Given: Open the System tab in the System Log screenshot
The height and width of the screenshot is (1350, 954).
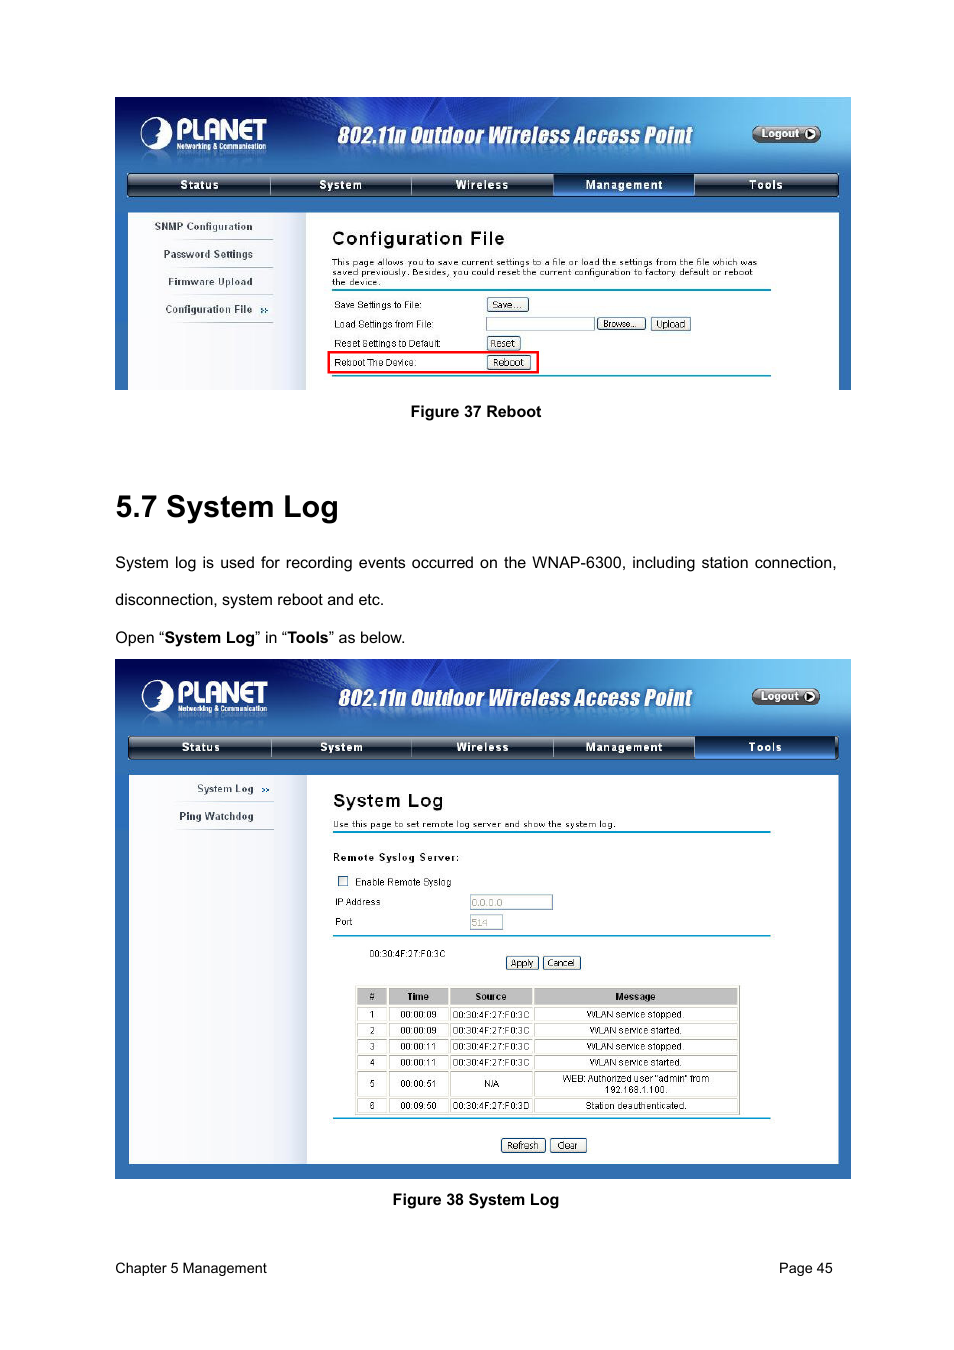Looking at the screenshot, I should click(341, 747).
